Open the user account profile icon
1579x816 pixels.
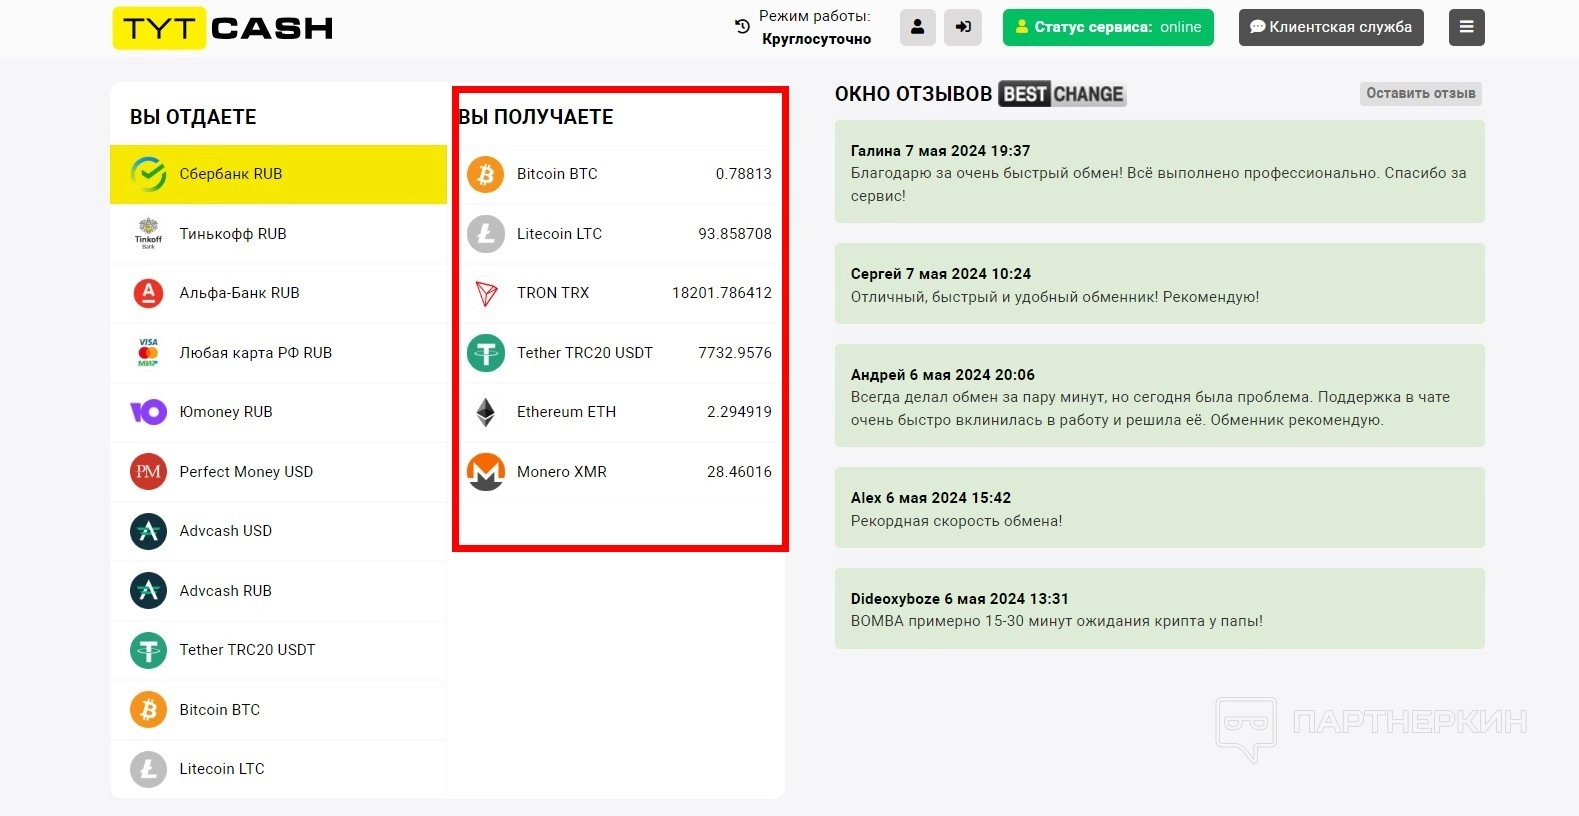(x=918, y=27)
